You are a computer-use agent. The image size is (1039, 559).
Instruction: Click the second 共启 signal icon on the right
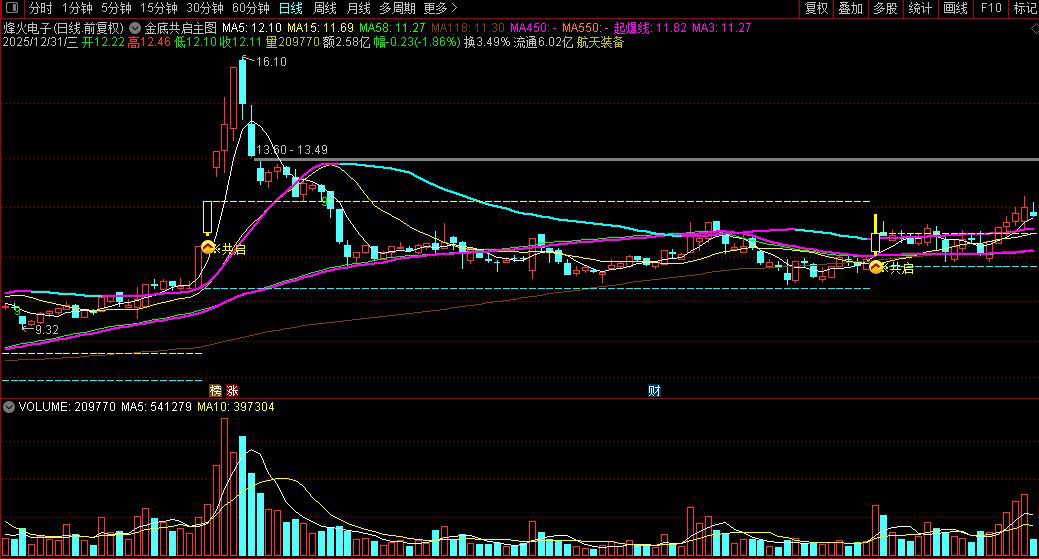(x=876, y=267)
